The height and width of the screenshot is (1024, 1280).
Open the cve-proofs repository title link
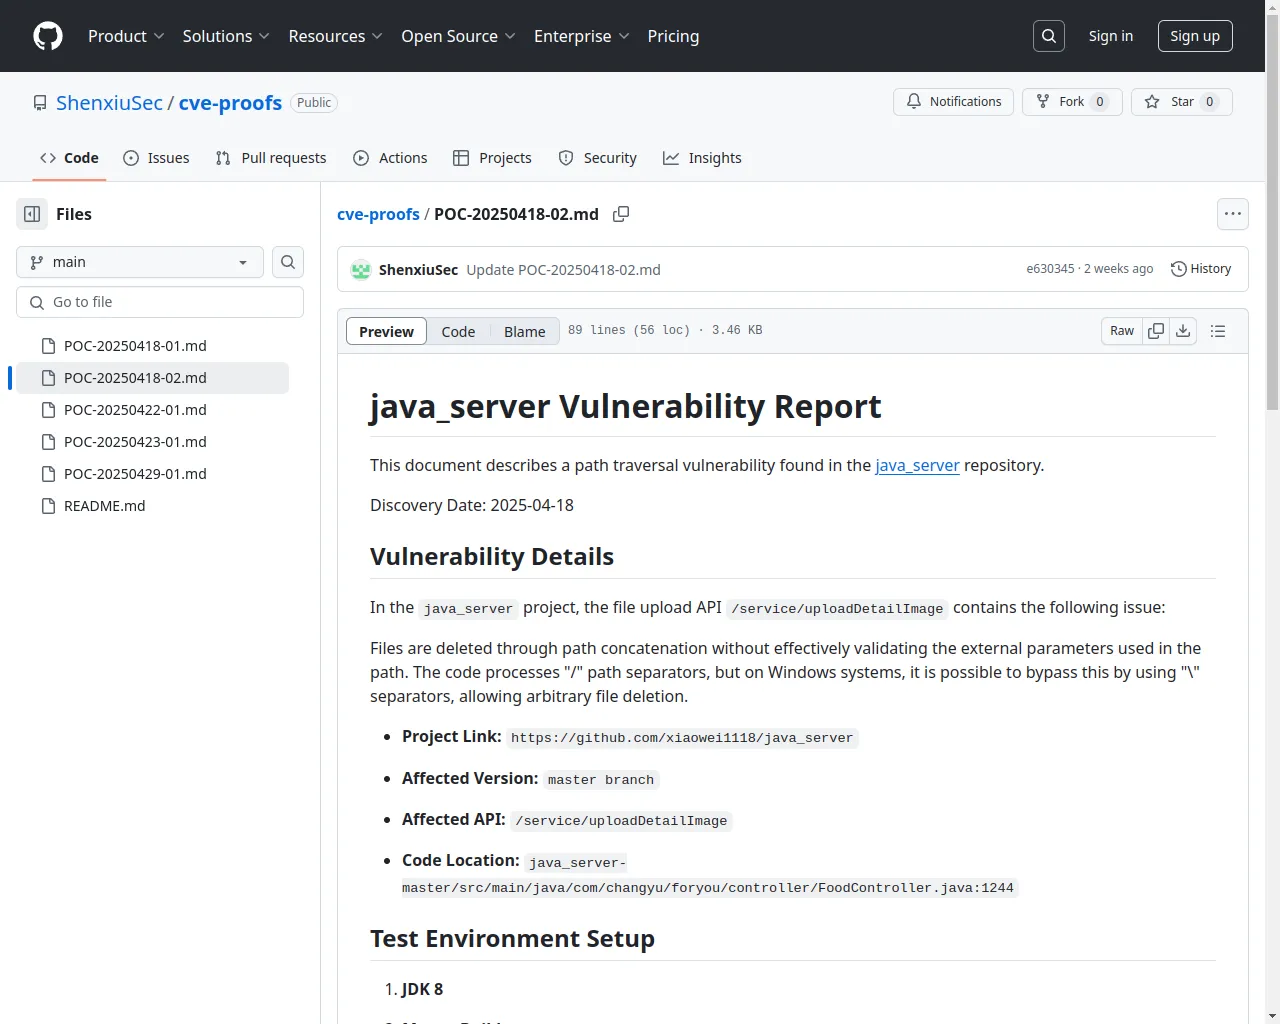[230, 103]
